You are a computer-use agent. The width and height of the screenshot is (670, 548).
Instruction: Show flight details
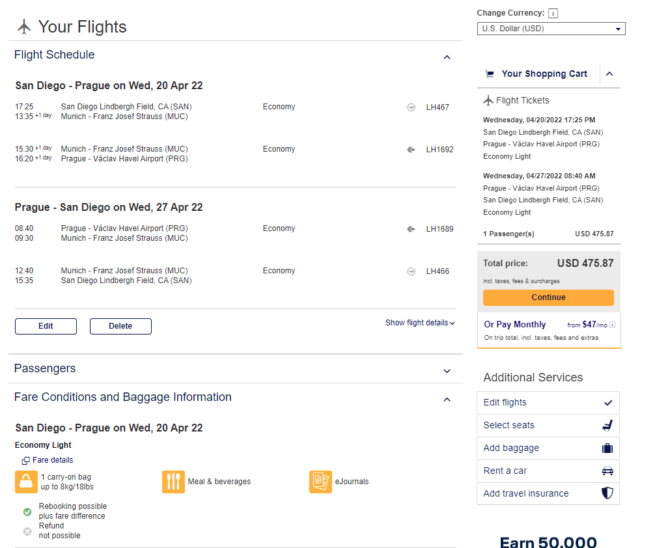coord(420,323)
